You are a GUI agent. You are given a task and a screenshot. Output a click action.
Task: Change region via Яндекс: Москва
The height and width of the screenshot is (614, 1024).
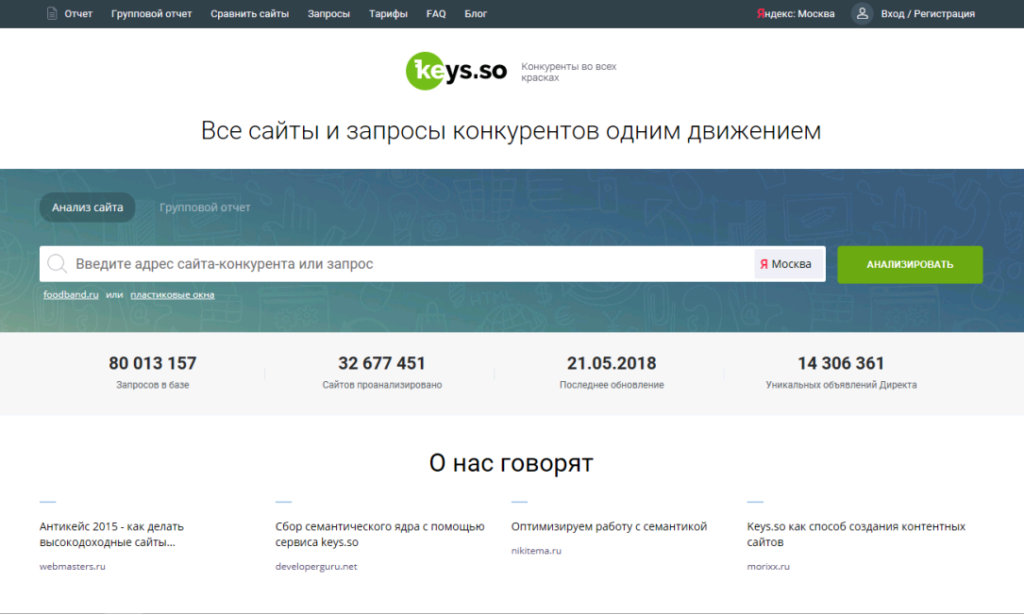(x=795, y=14)
